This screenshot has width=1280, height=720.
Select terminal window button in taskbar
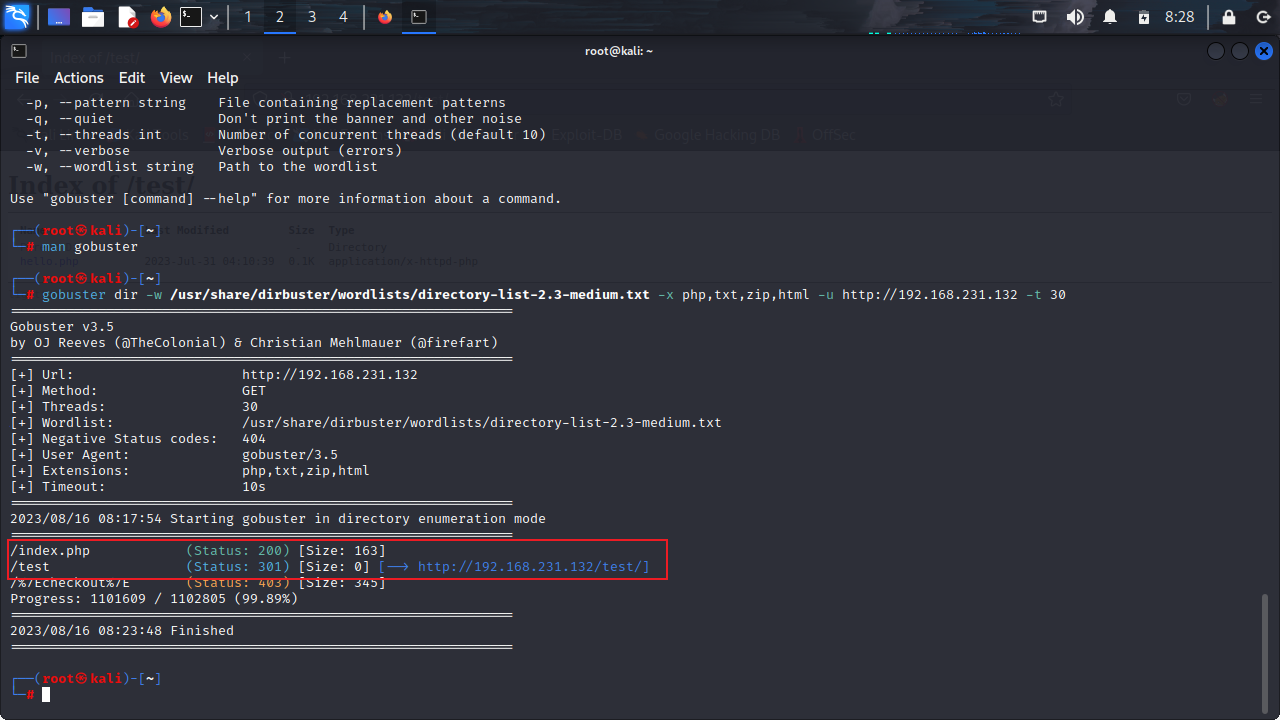point(420,17)
